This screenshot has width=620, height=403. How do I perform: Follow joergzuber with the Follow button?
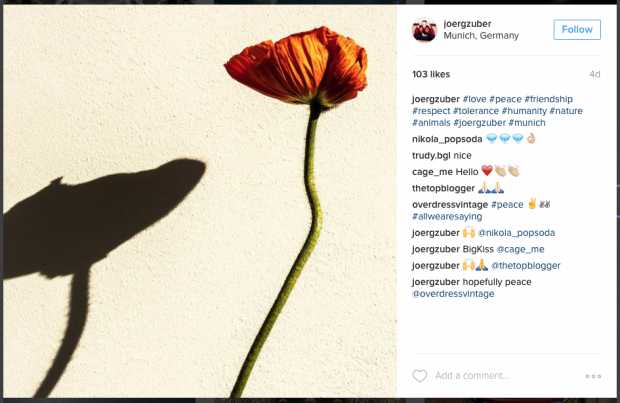577,30
